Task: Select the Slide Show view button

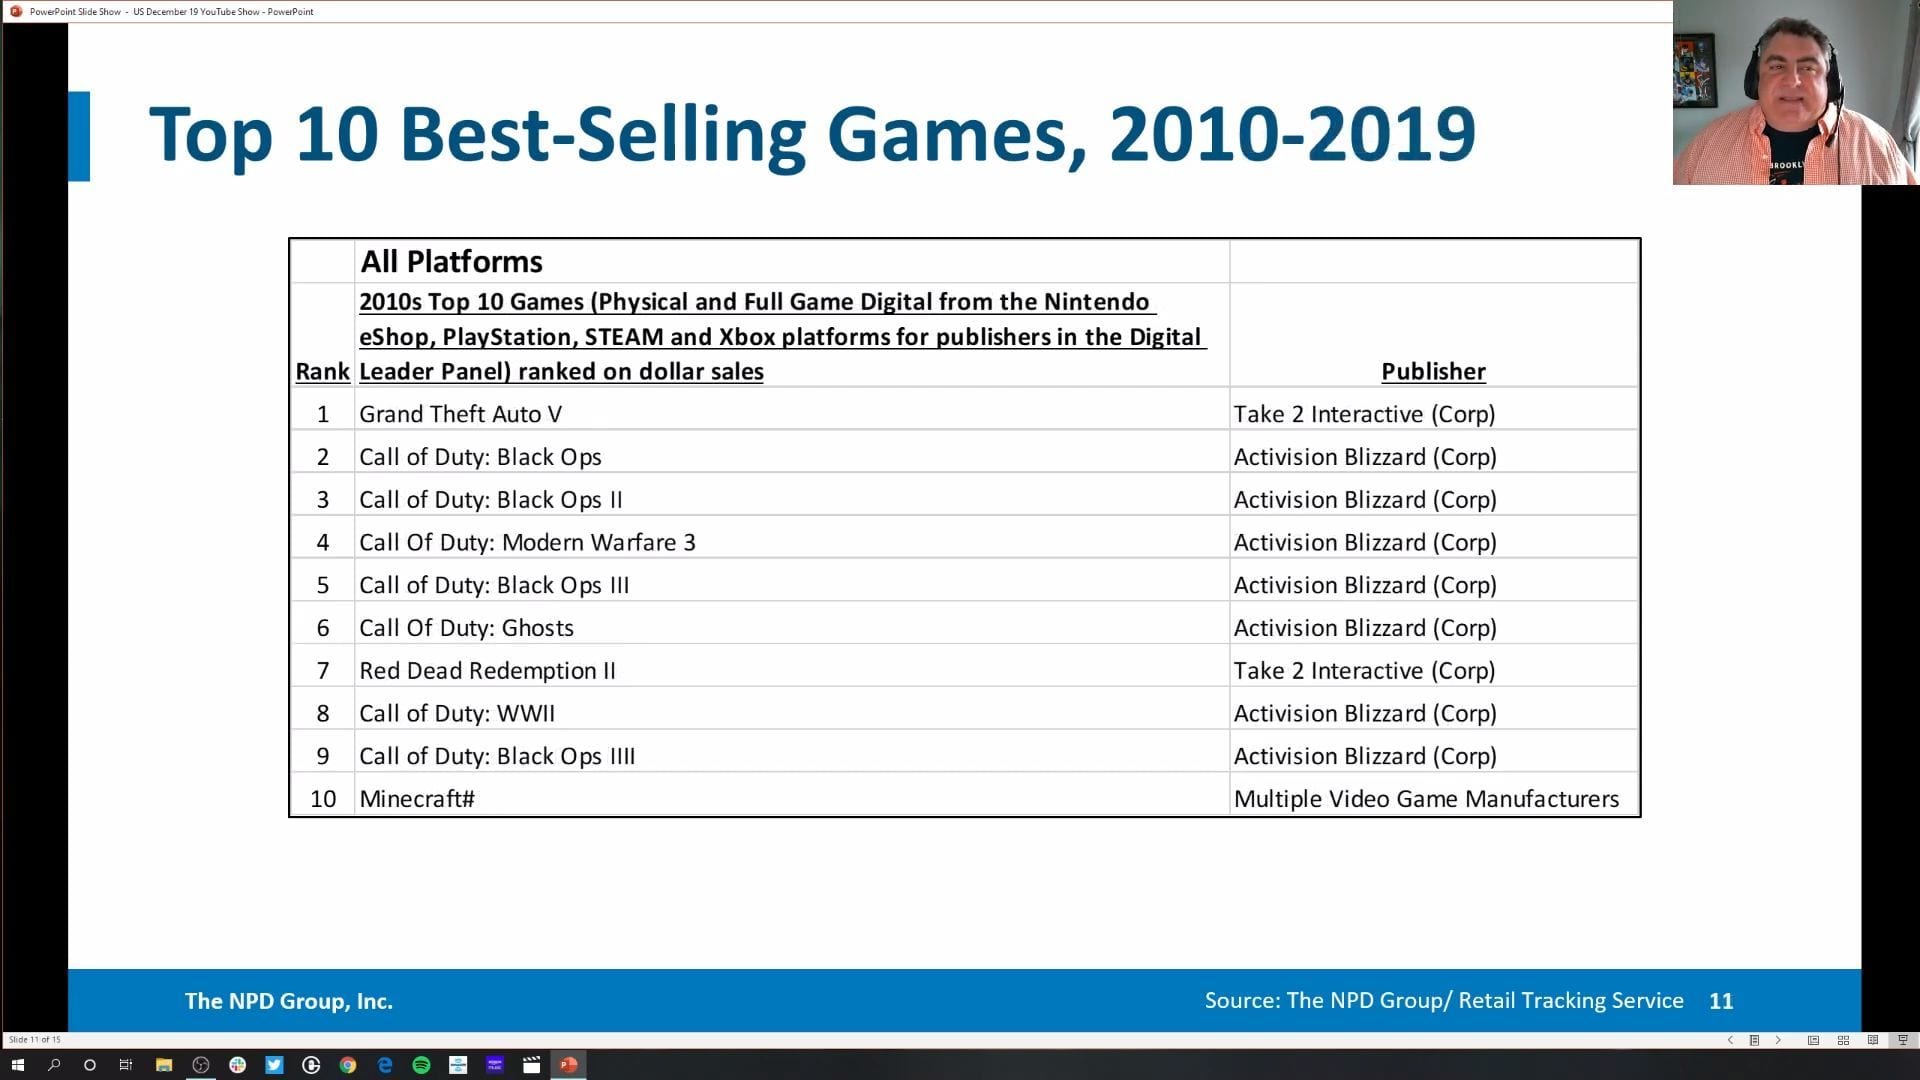Action: pos(1903,1040)
